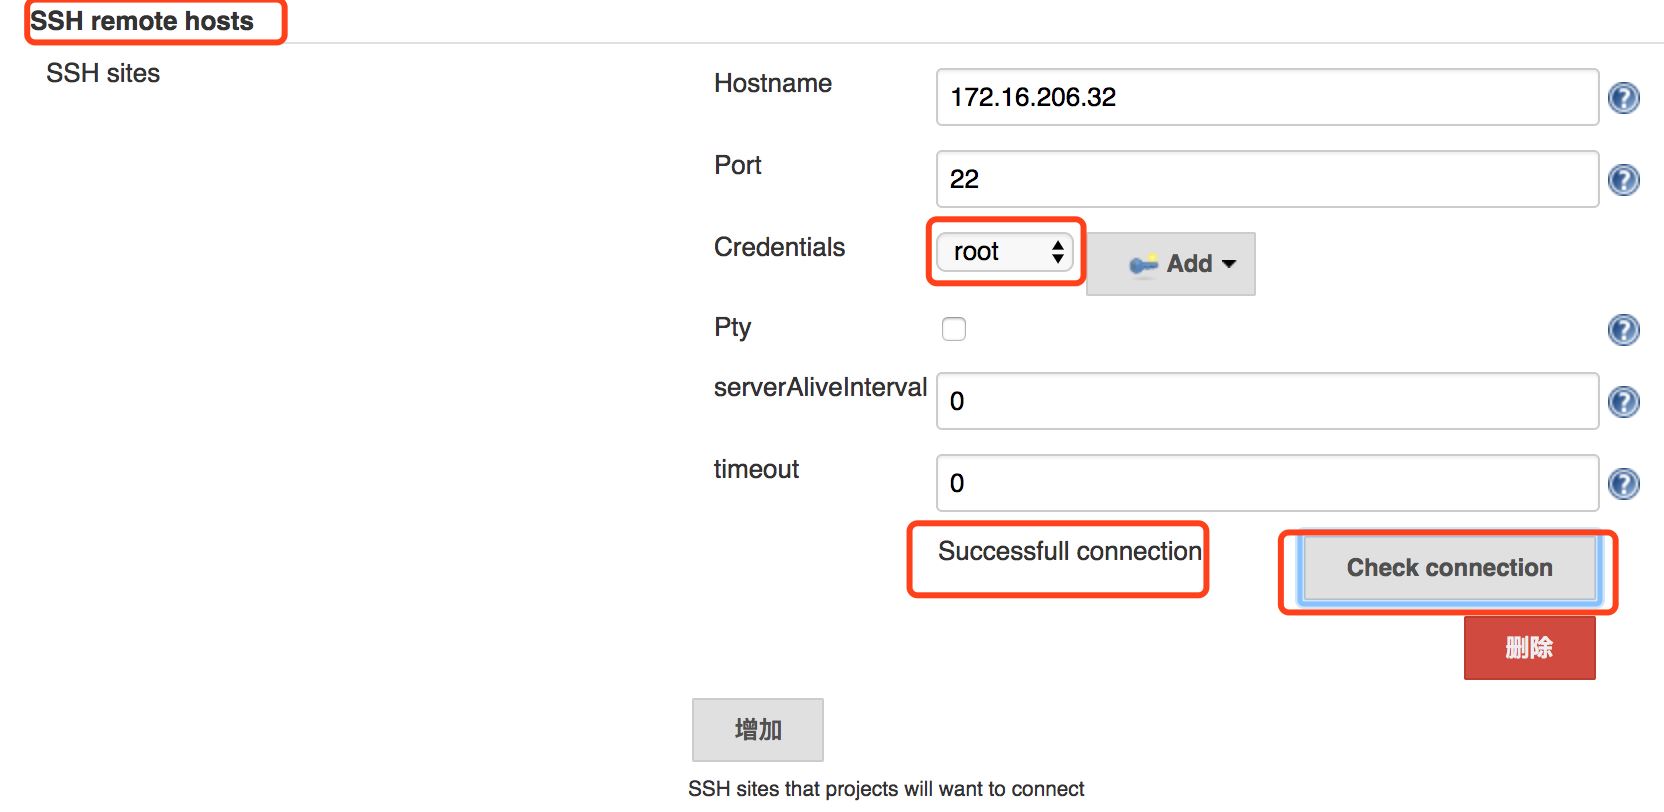Click the timeout input field
Viewport: 1664px width, 812px height.
click(x=1267, y=483)
